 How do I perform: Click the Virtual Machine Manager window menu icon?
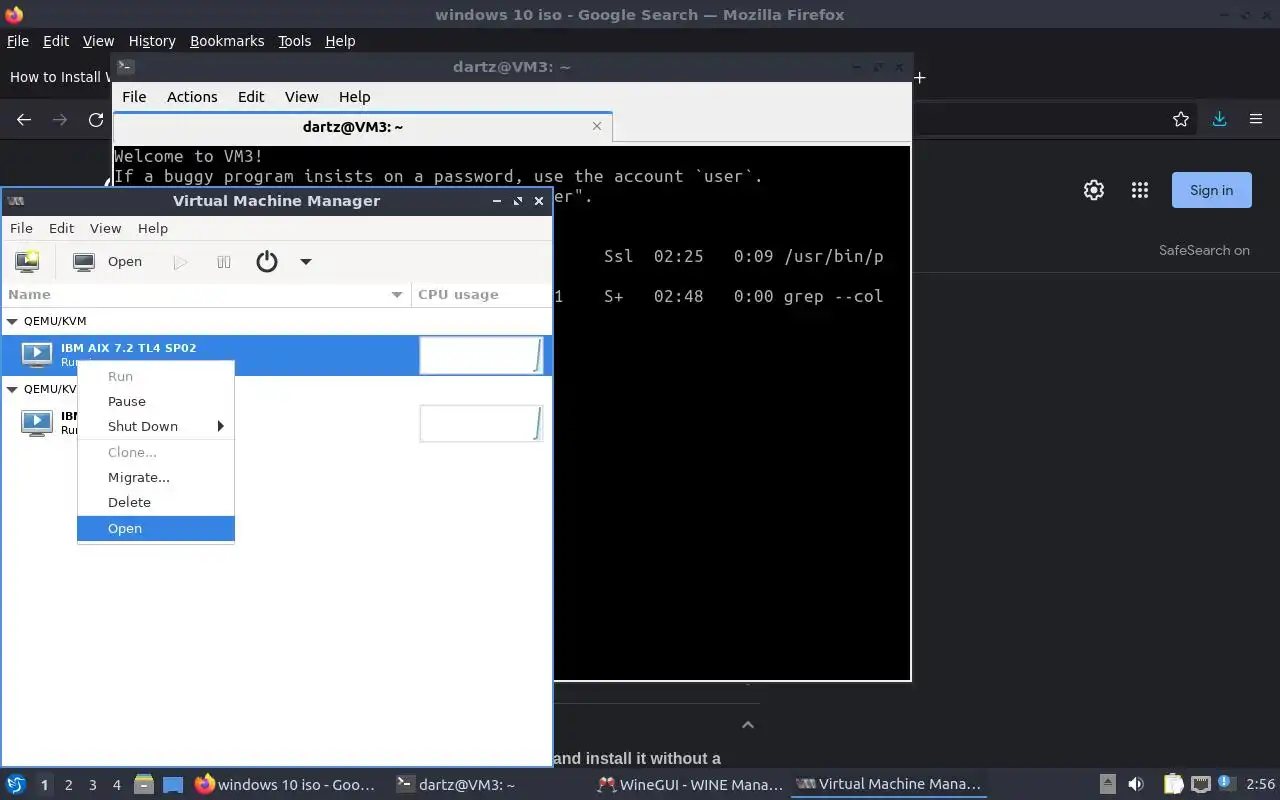pyautogui.click(x=15, y=201)
